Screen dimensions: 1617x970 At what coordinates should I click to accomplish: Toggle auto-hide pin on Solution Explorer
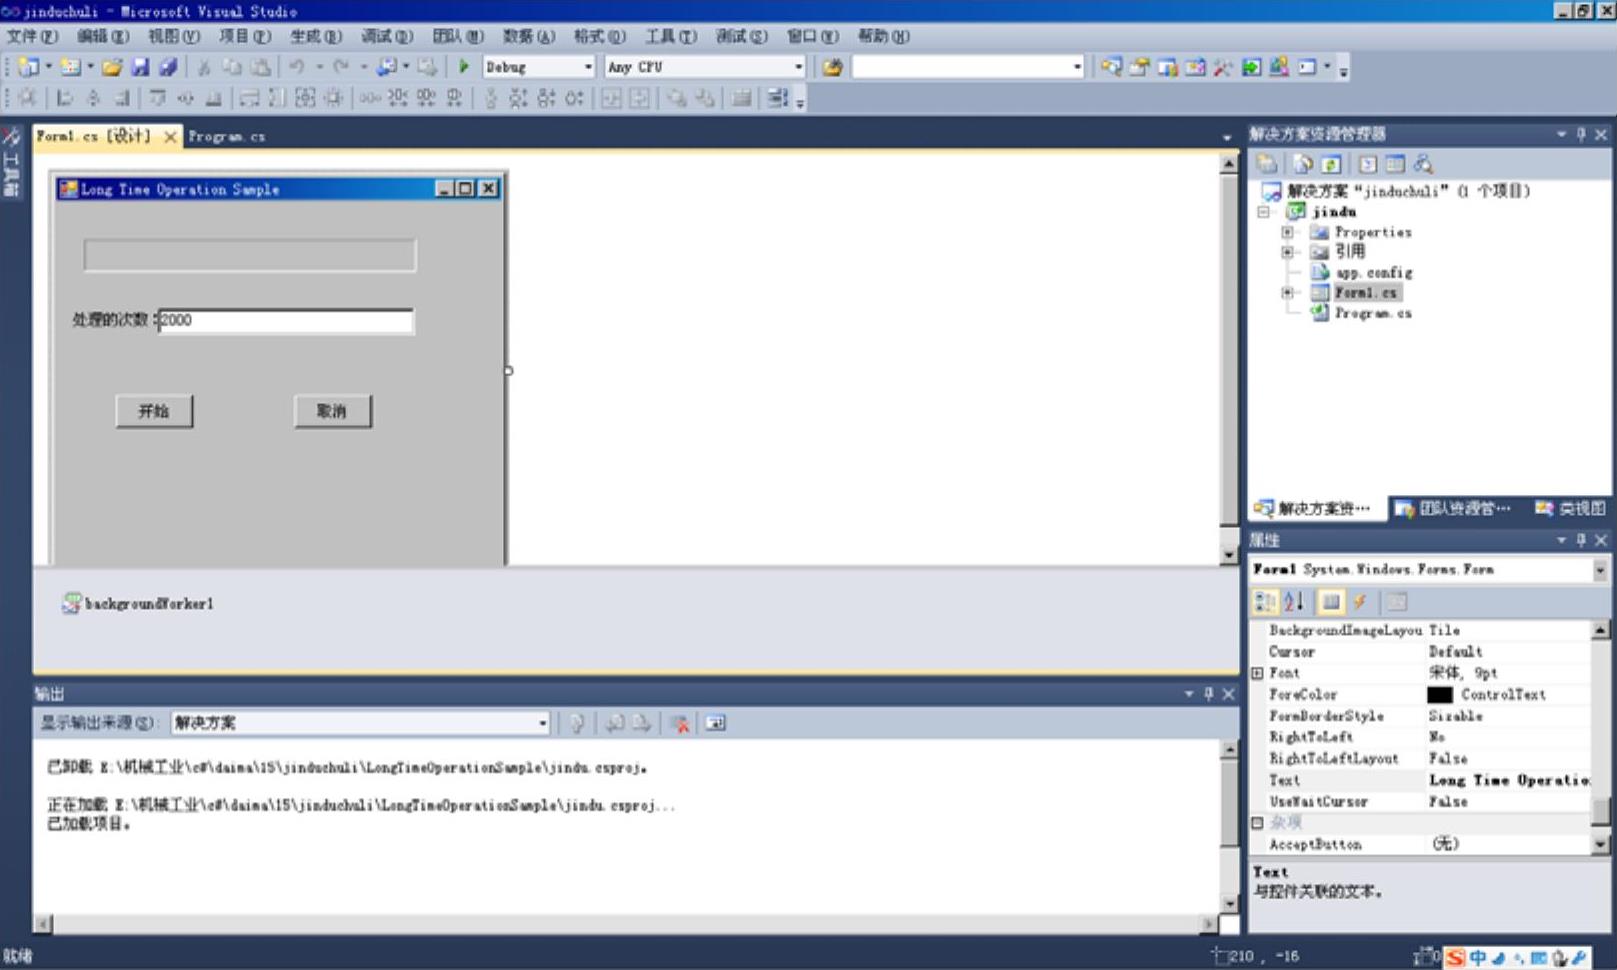tap(1581, 134)
